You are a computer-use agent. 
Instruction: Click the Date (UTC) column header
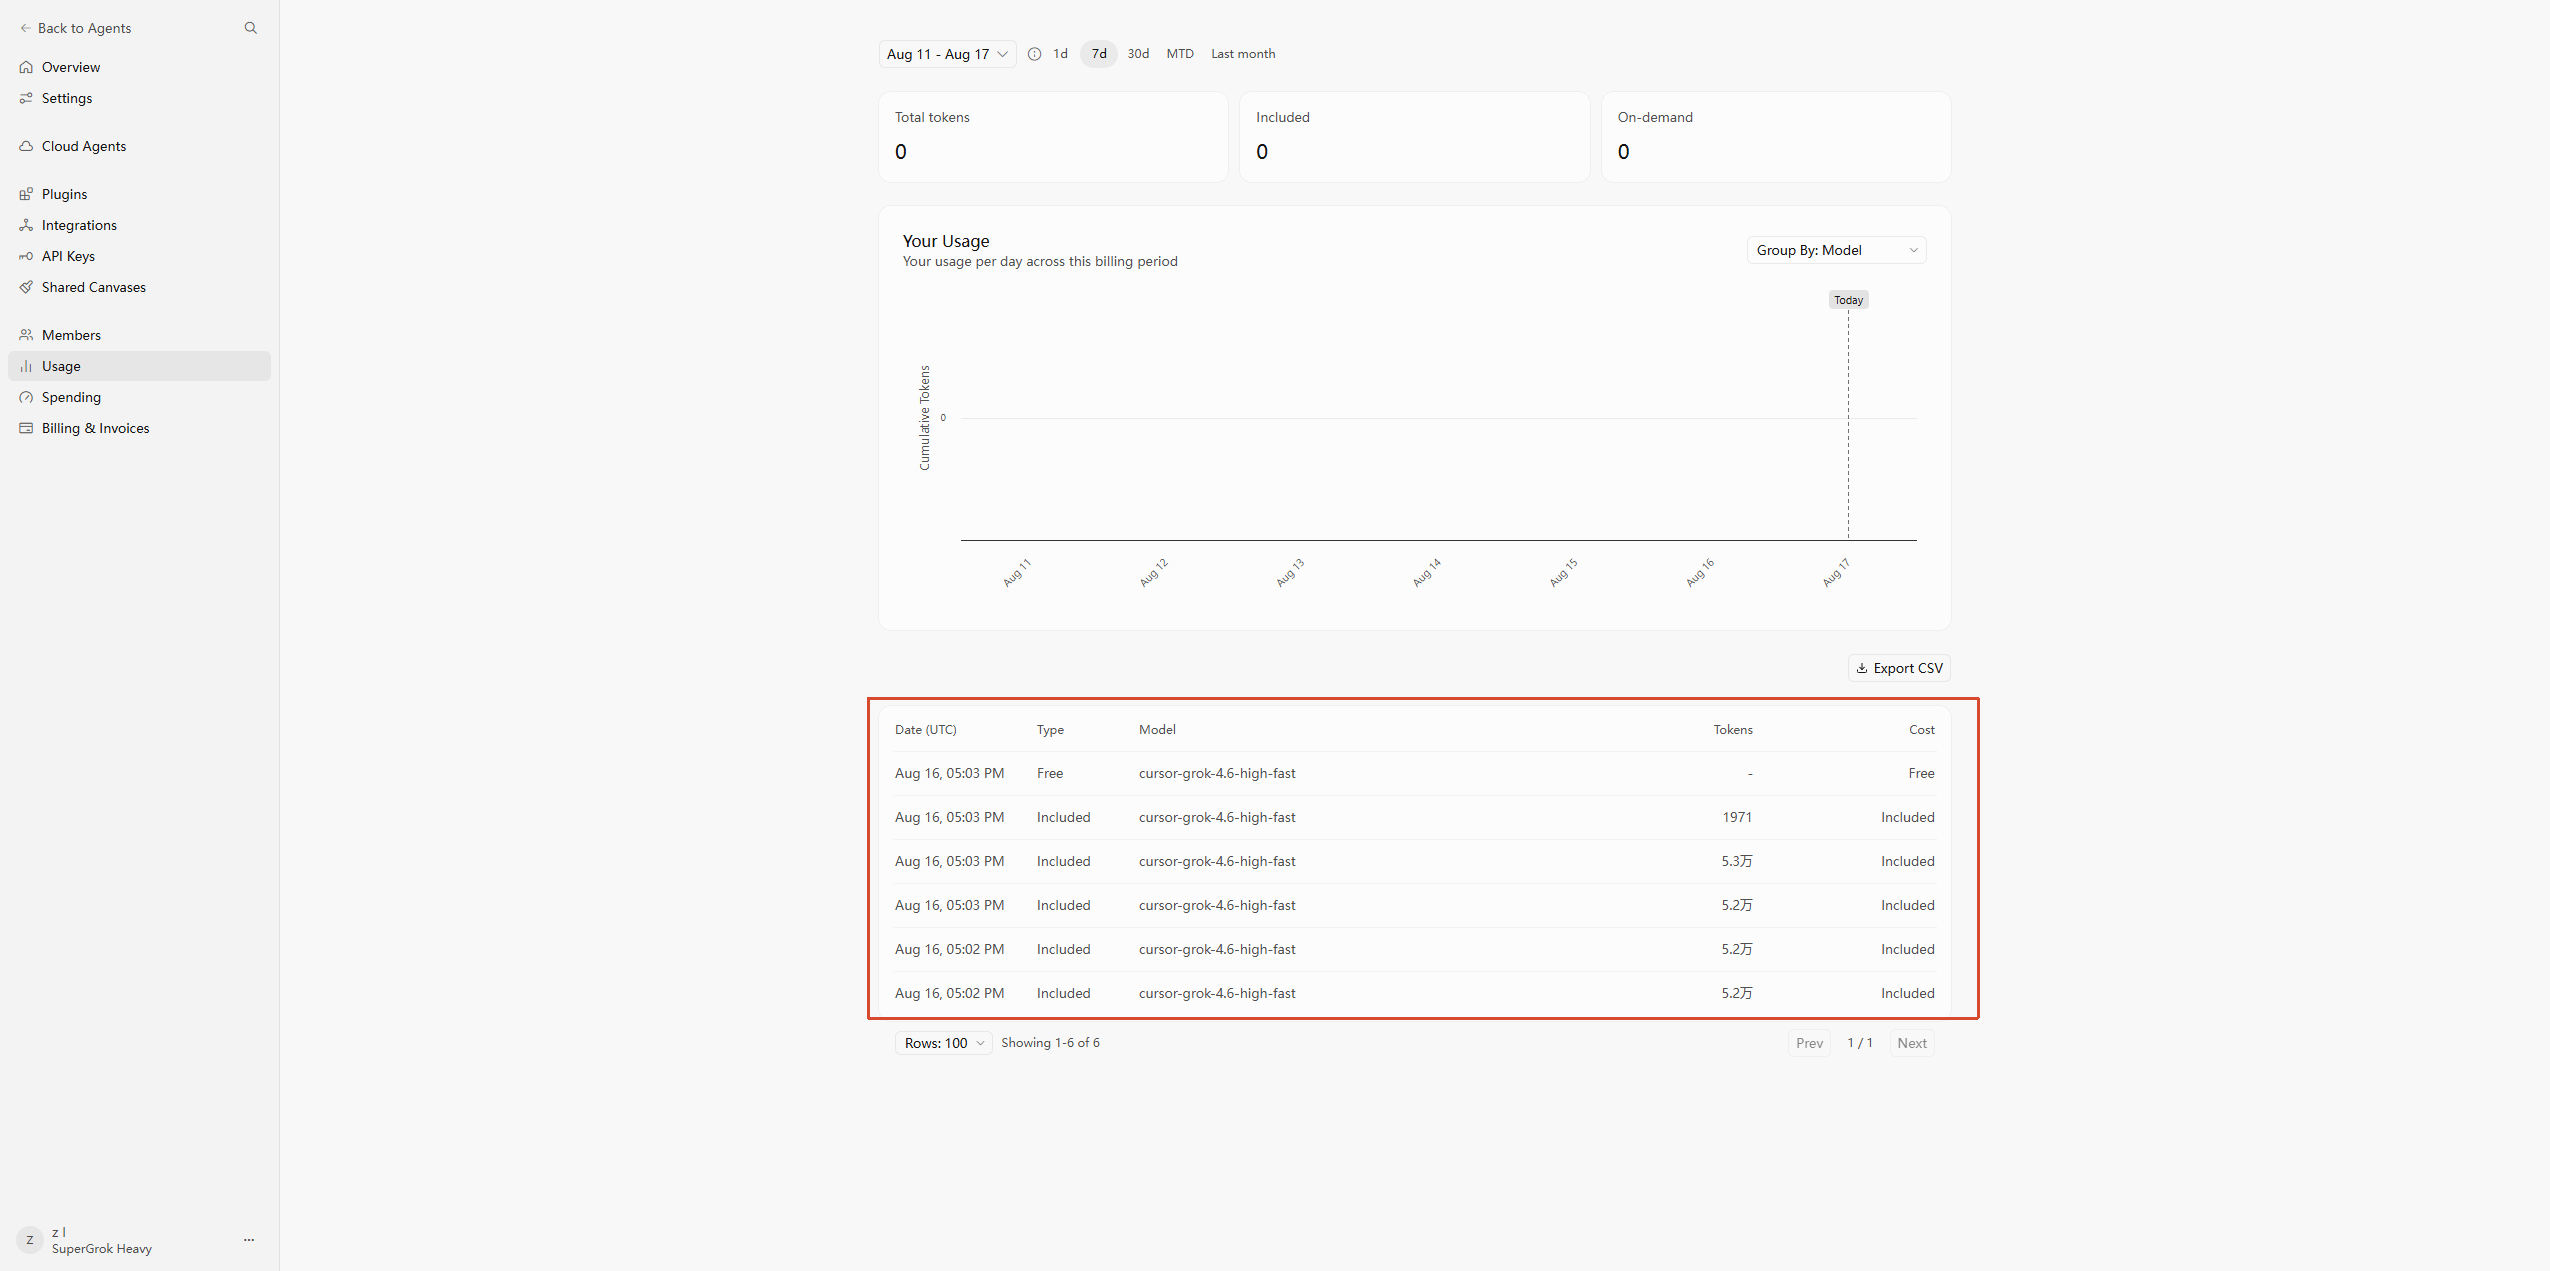tap(926, 730)
